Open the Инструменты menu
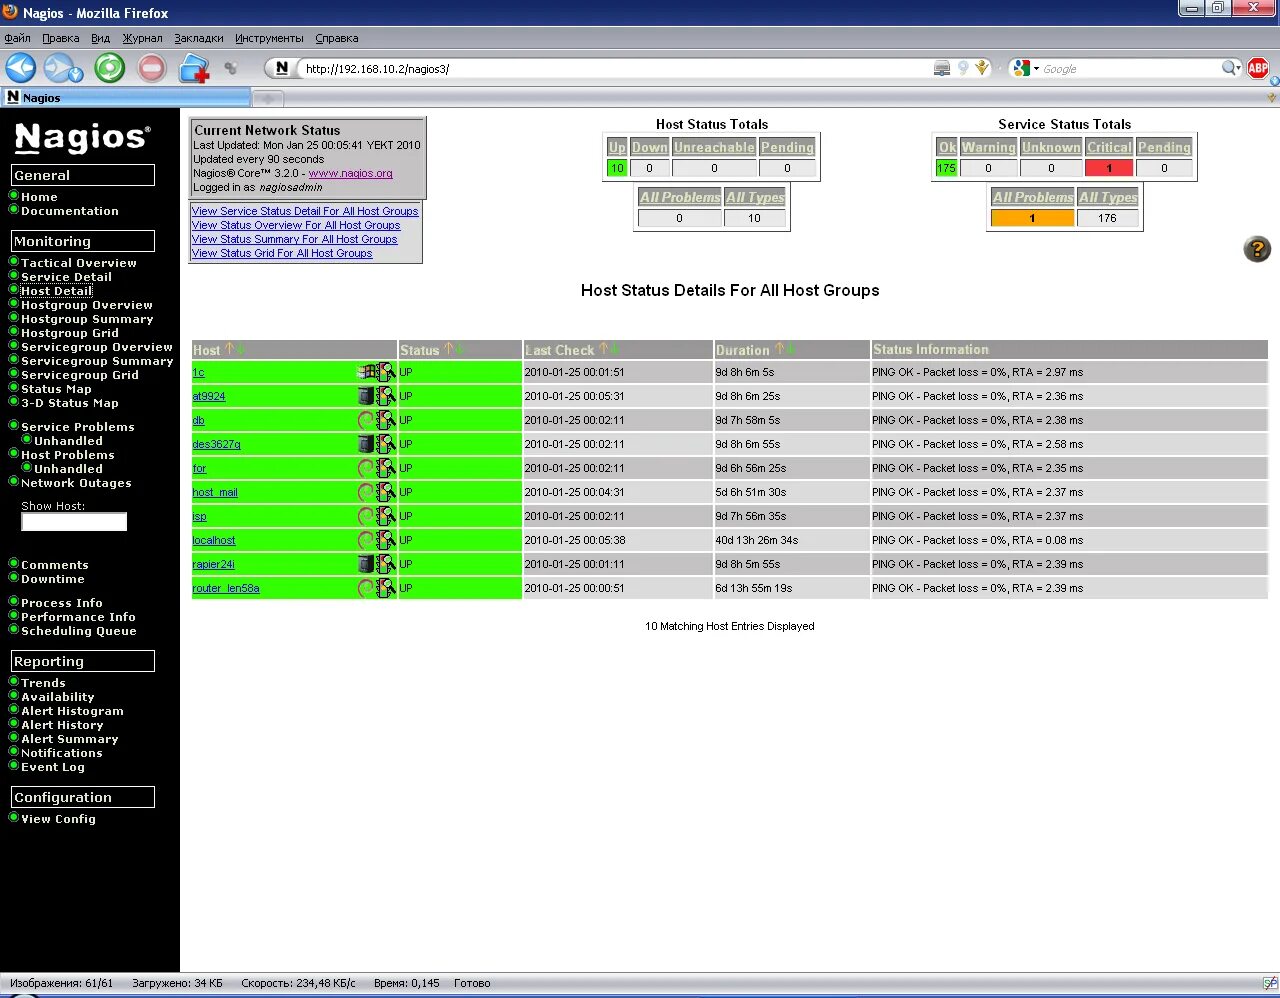 269,38
